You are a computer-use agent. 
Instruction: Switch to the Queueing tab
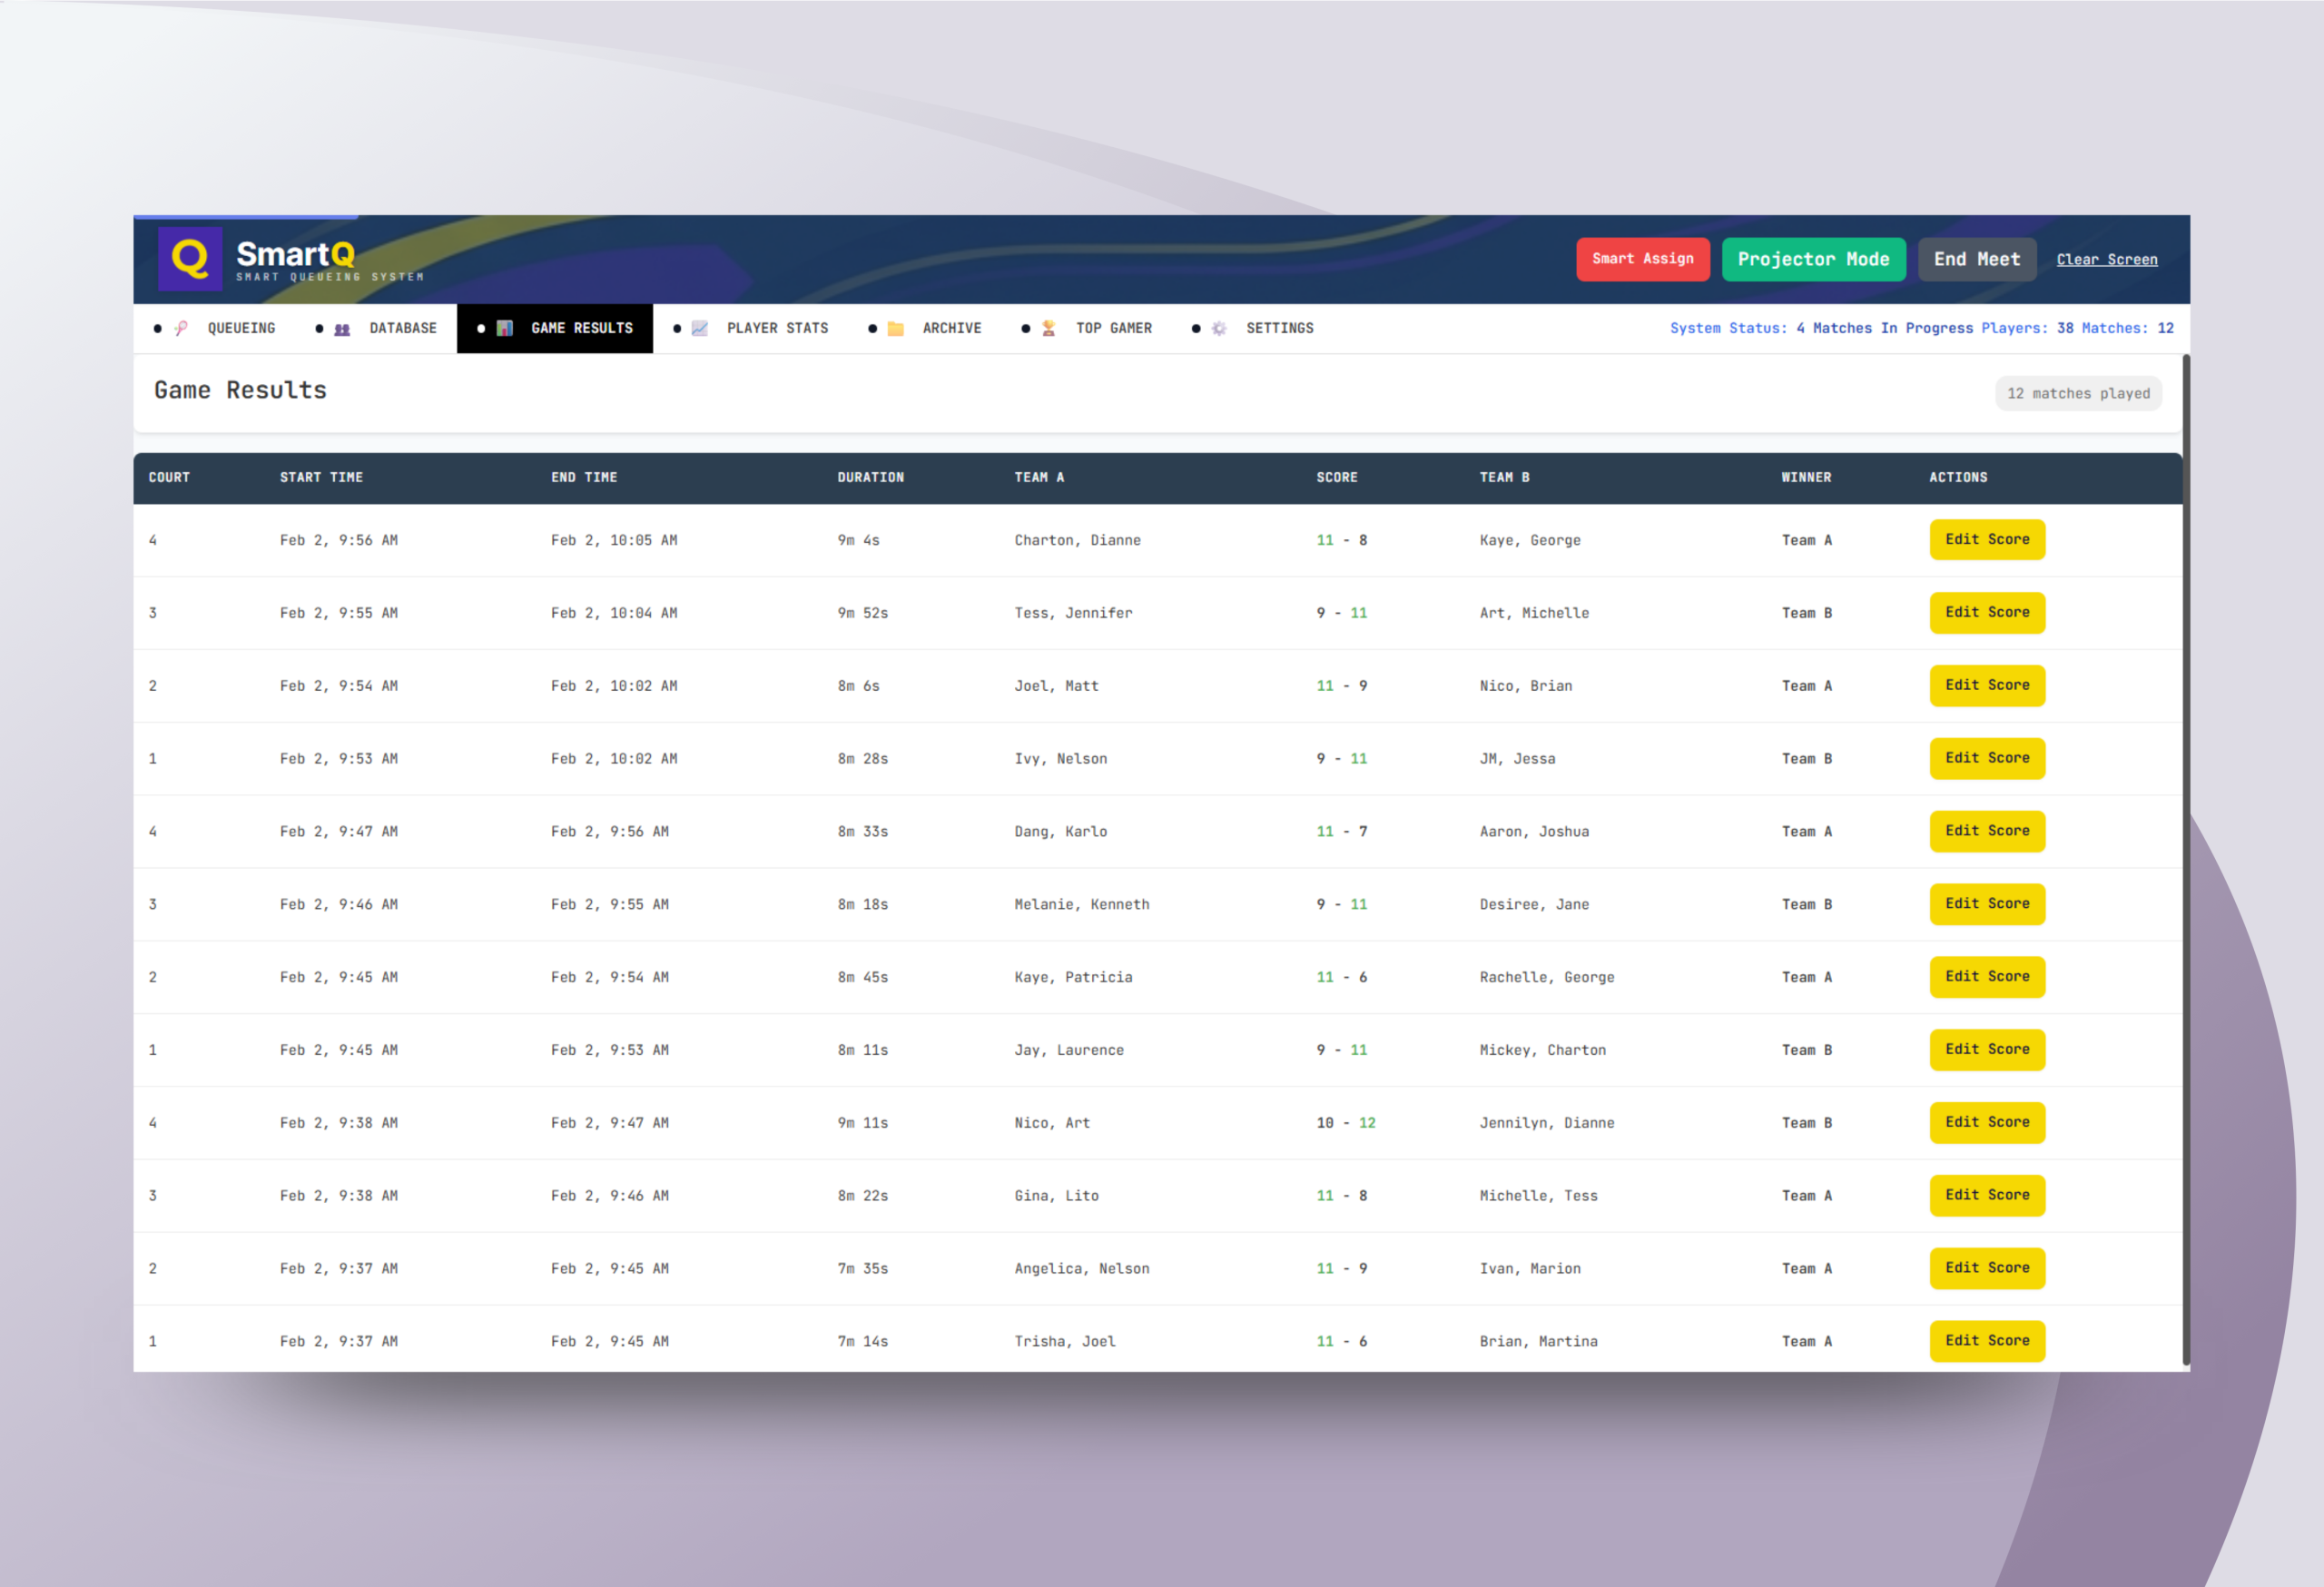point(241,328)
